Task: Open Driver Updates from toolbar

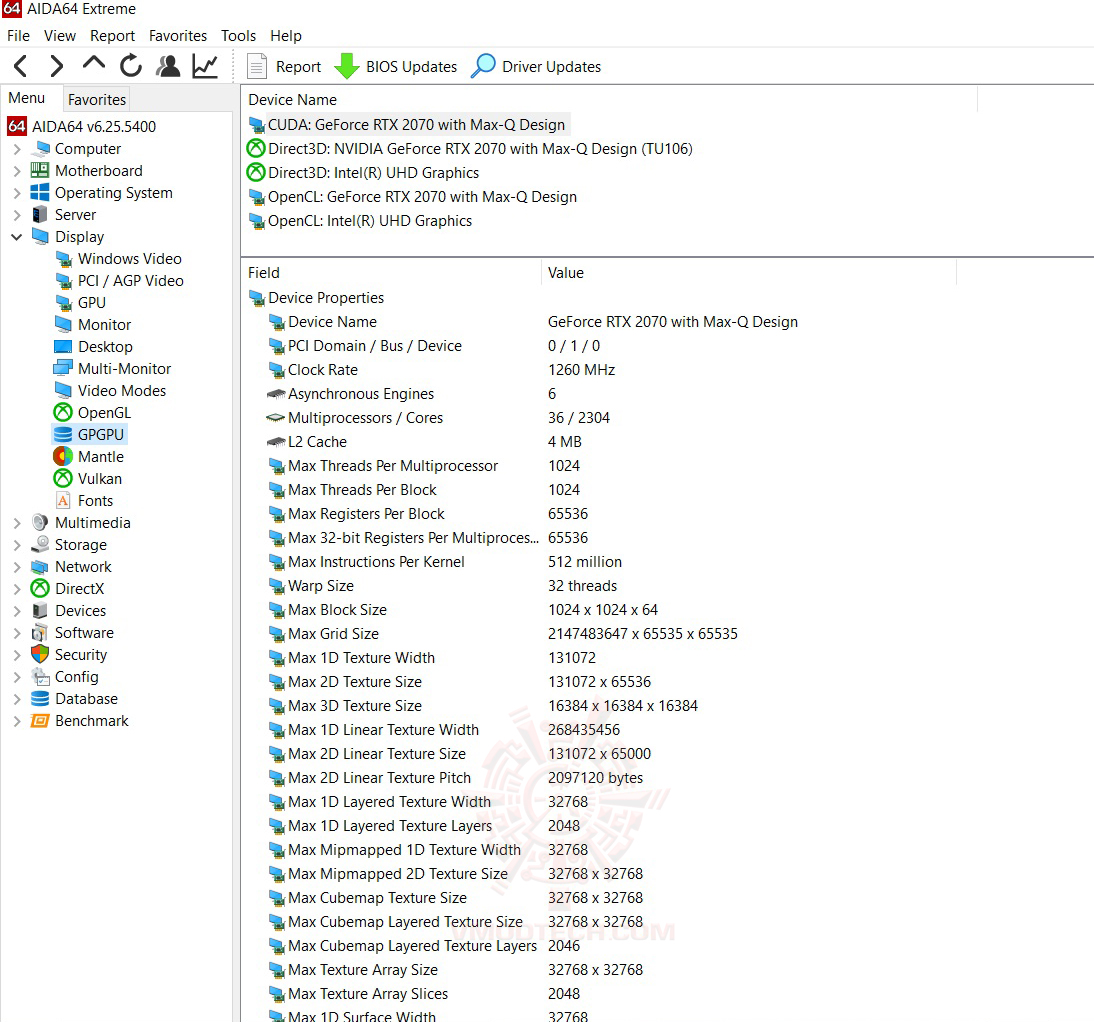Action: point(536,67)
